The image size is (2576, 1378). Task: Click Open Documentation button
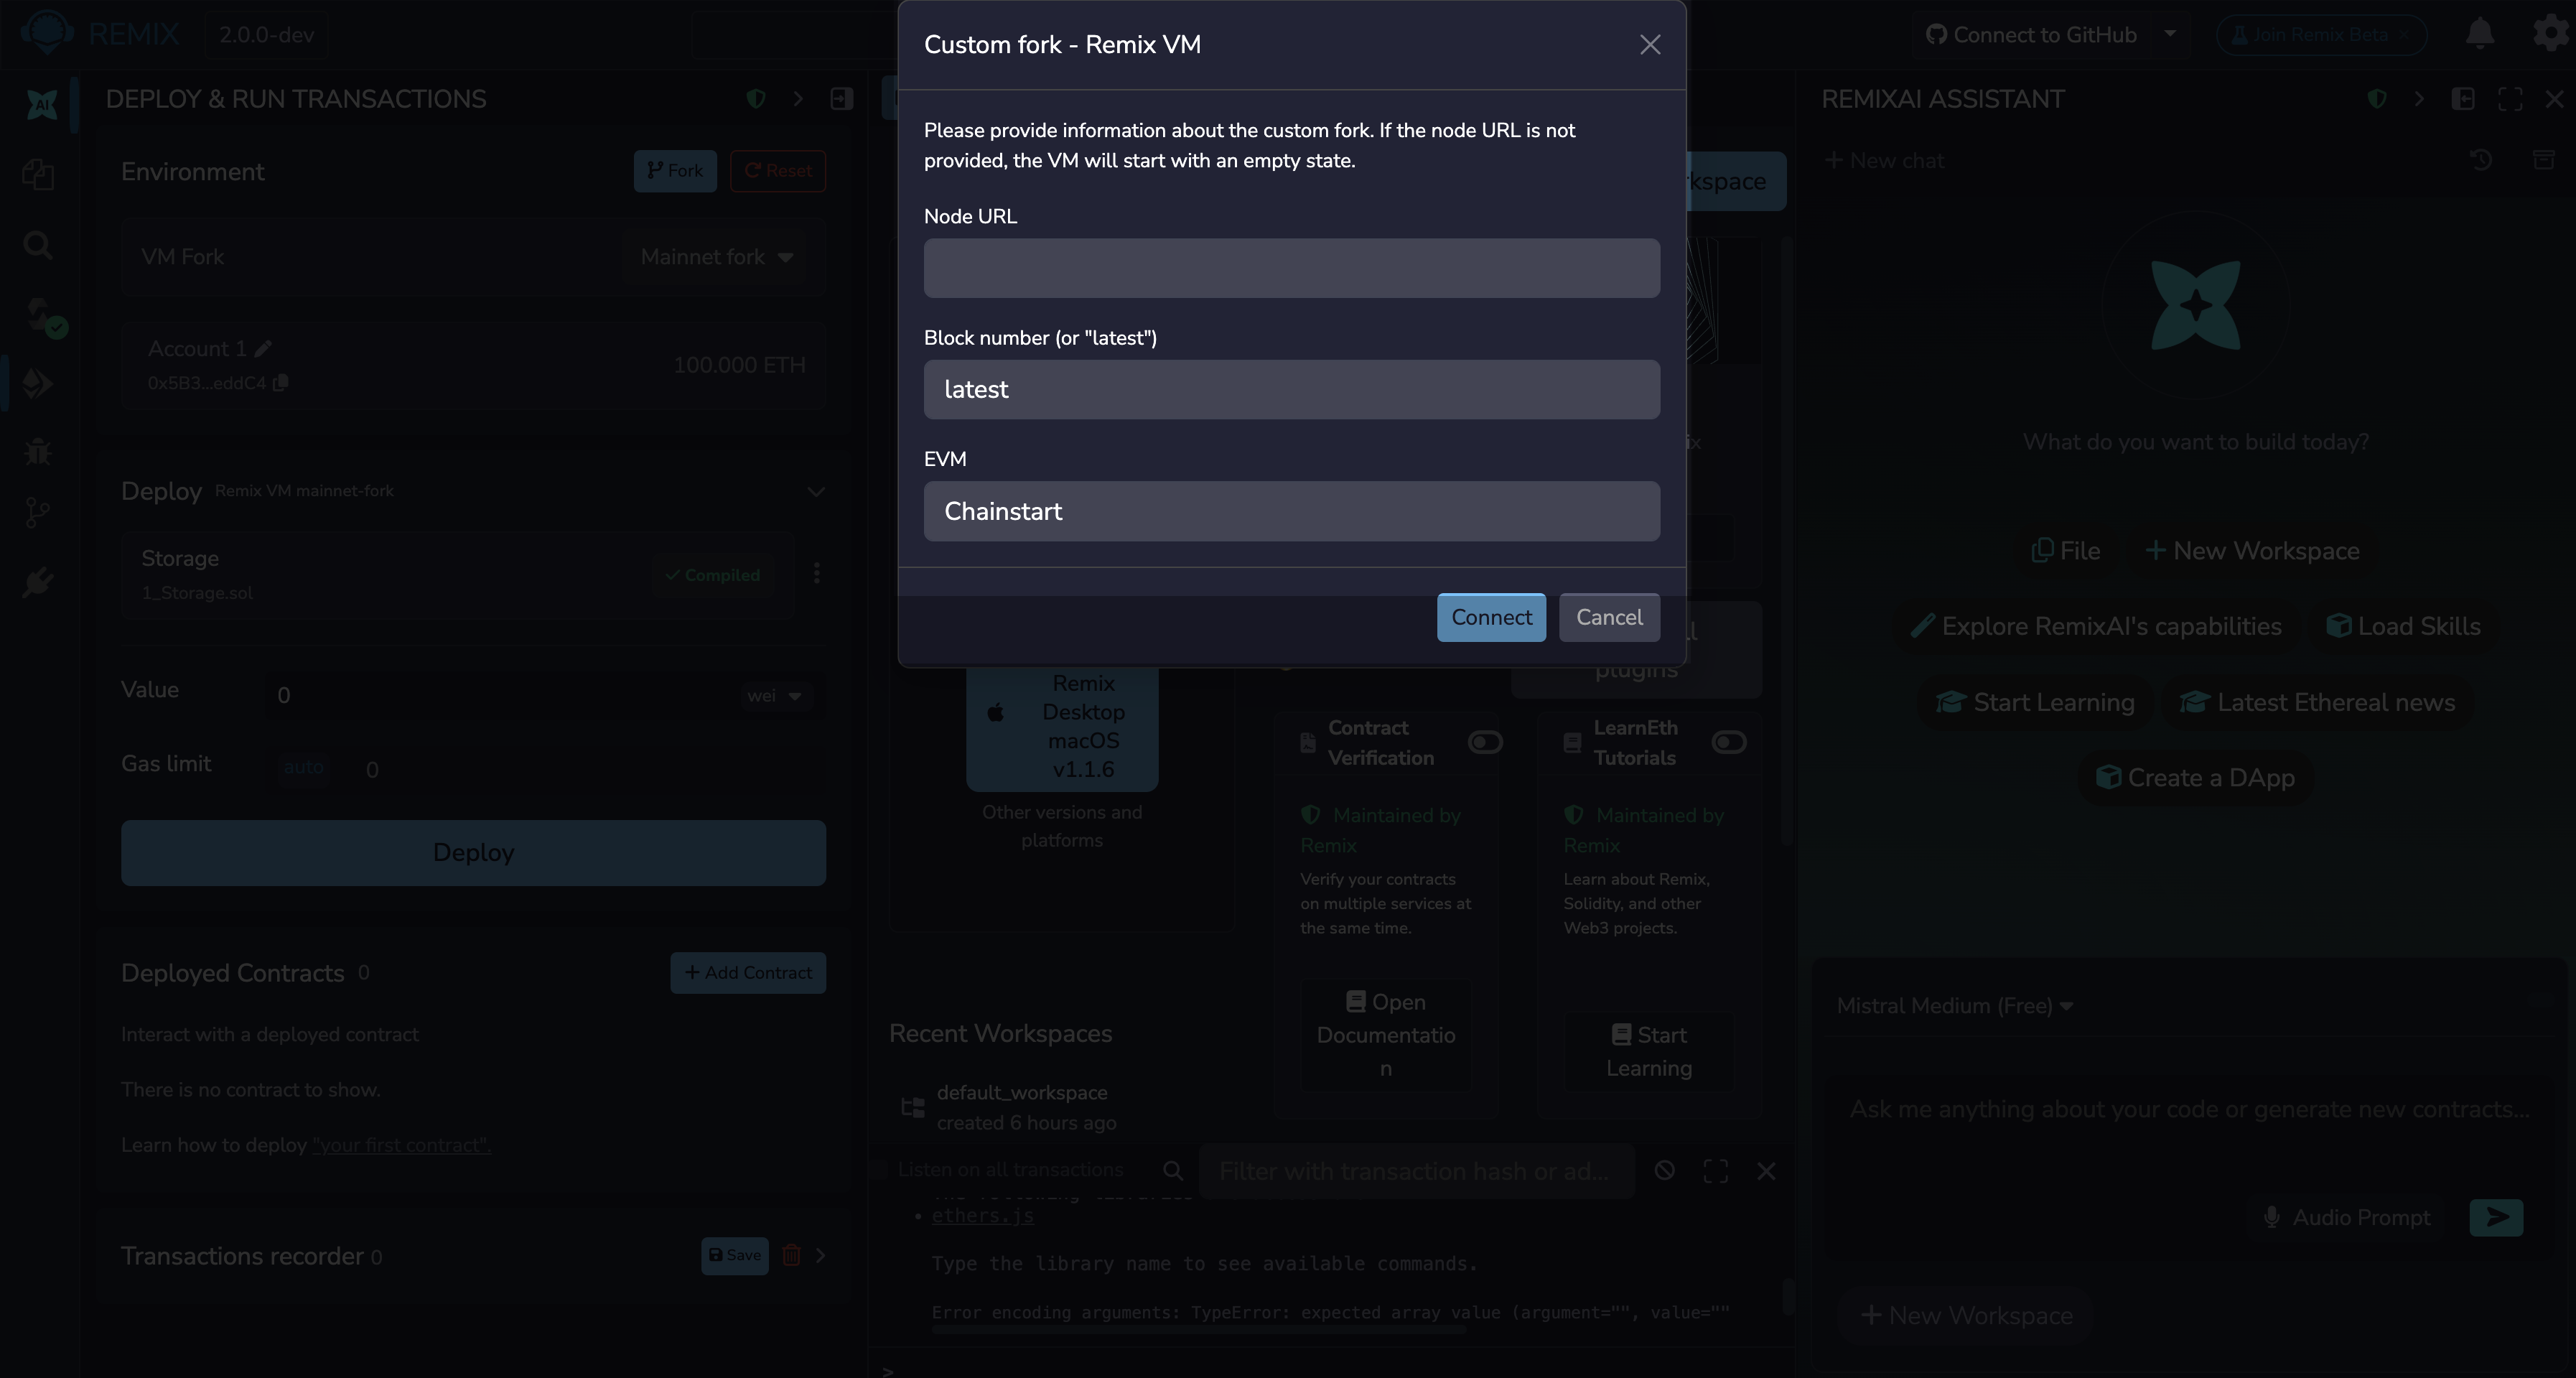pos(1386,1035)
